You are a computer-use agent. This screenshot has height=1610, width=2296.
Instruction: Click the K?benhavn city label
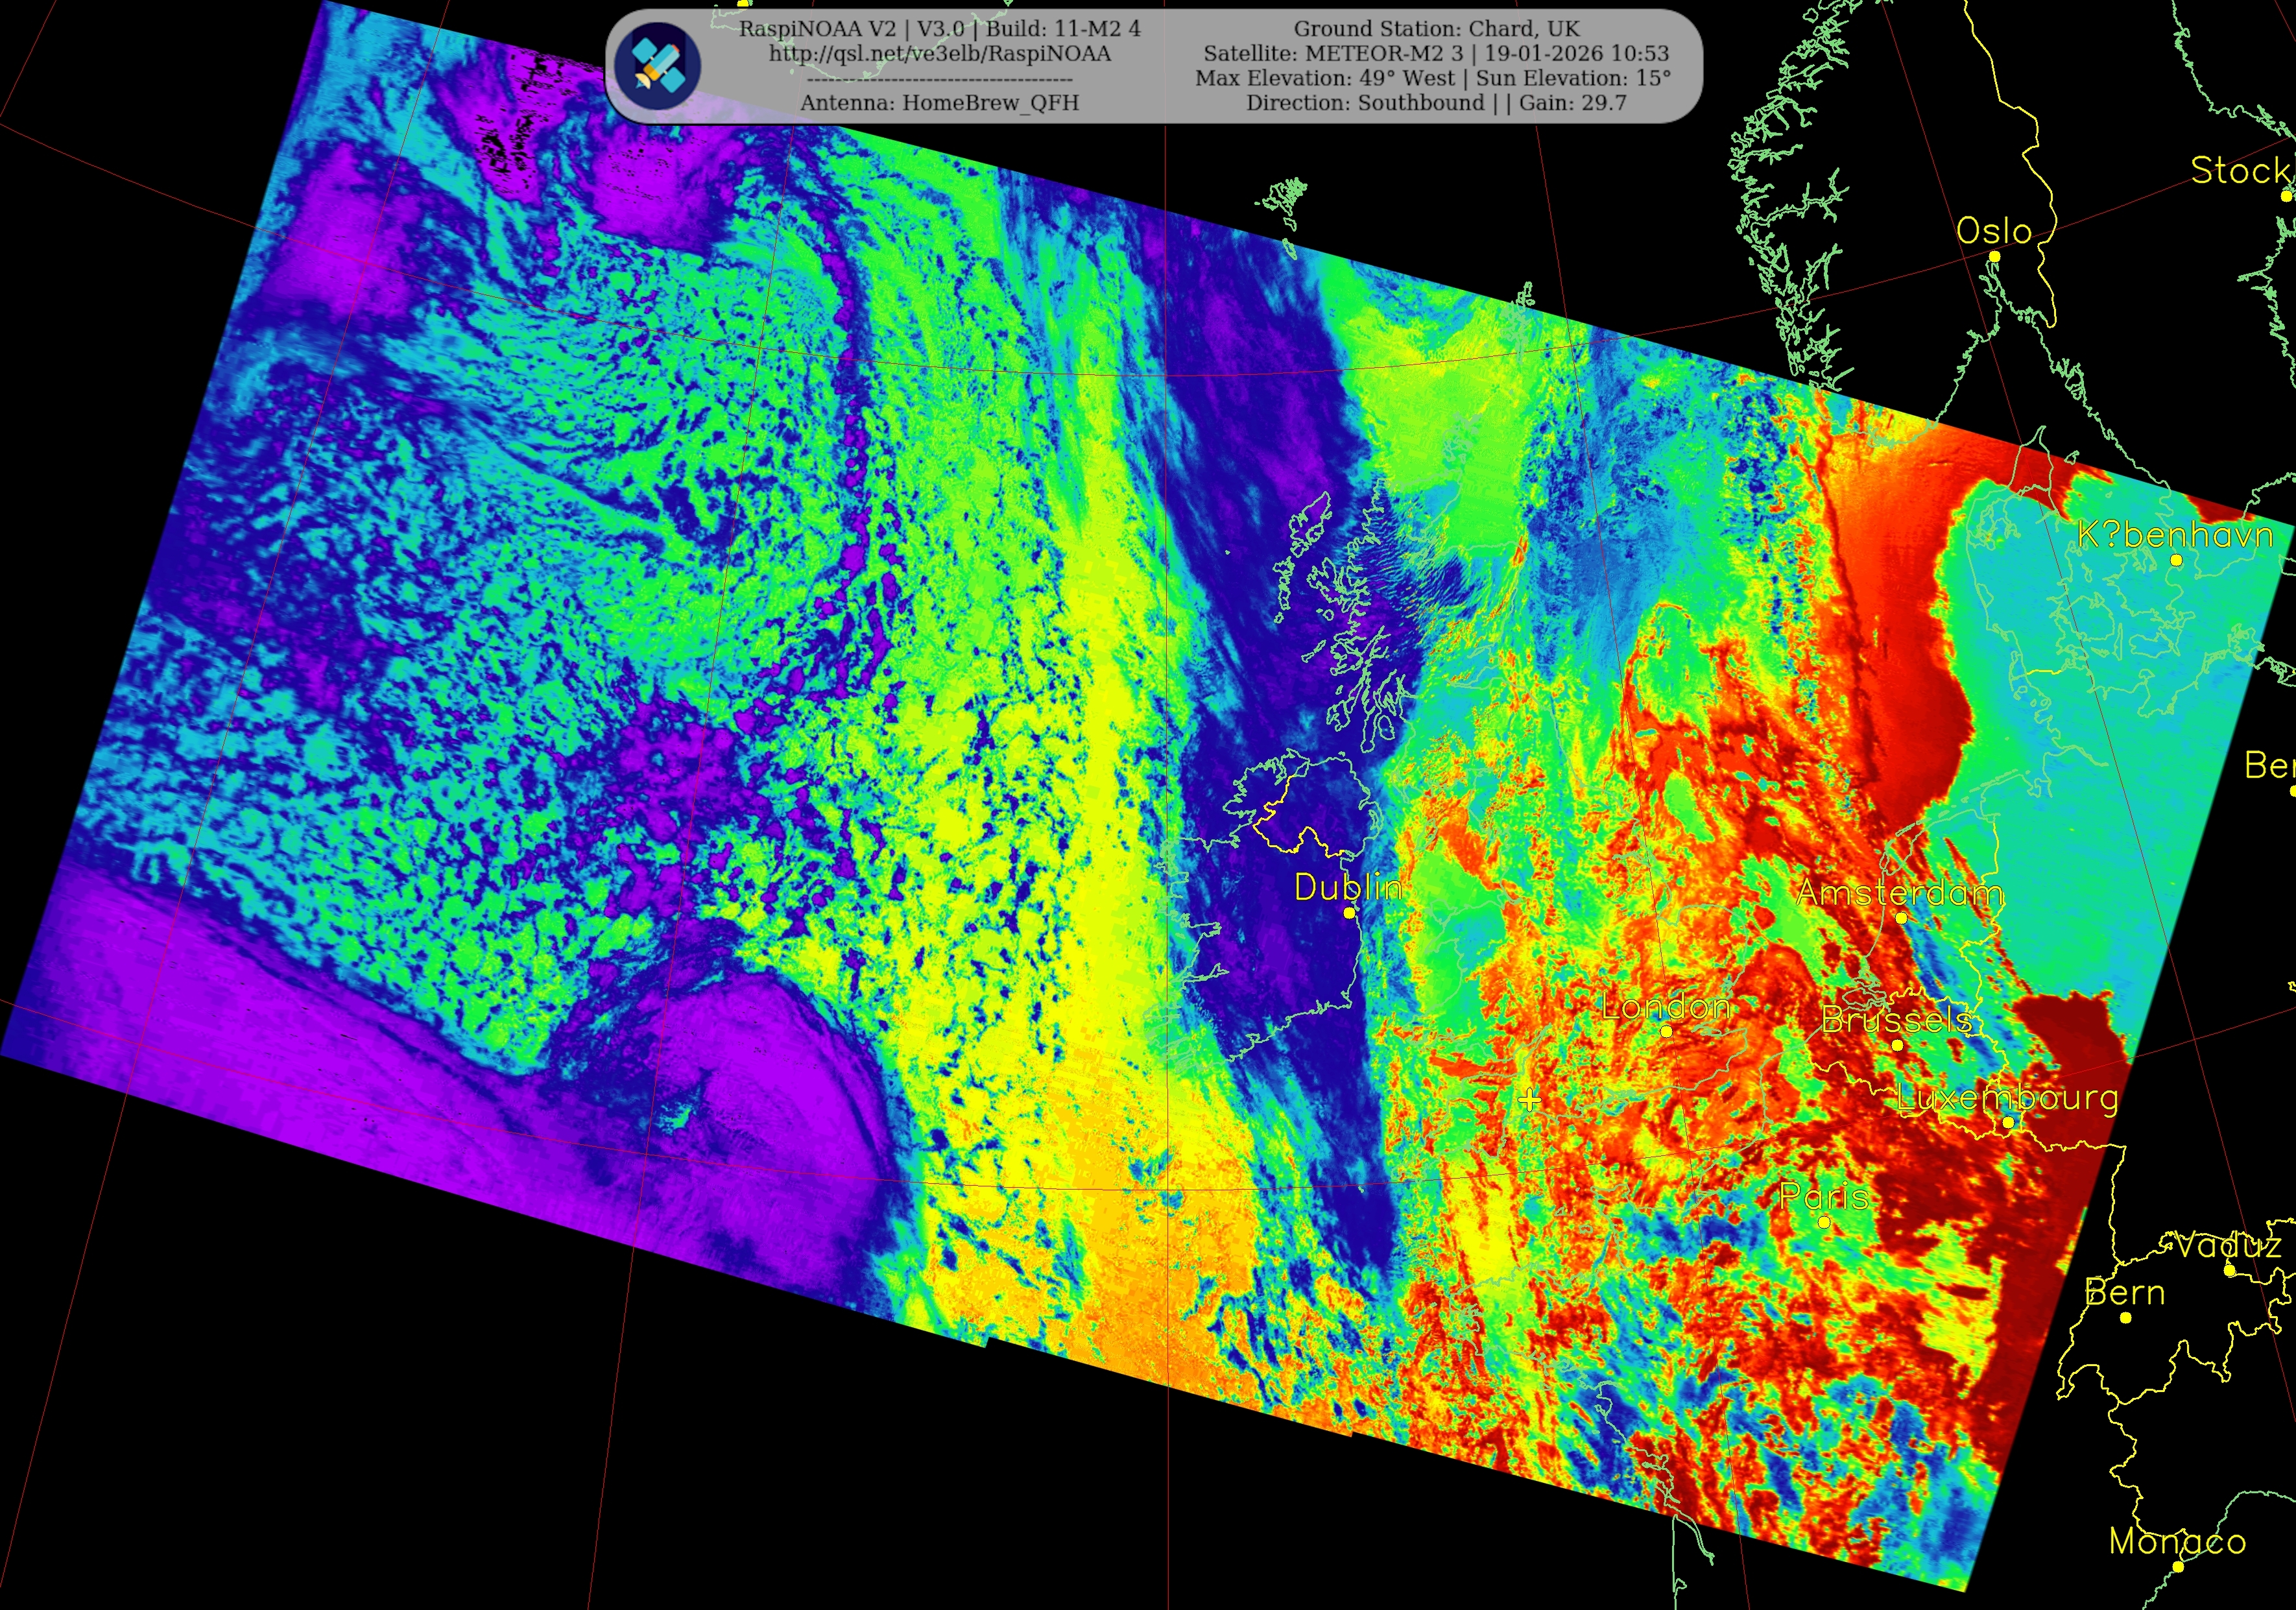coord(2175,535)
